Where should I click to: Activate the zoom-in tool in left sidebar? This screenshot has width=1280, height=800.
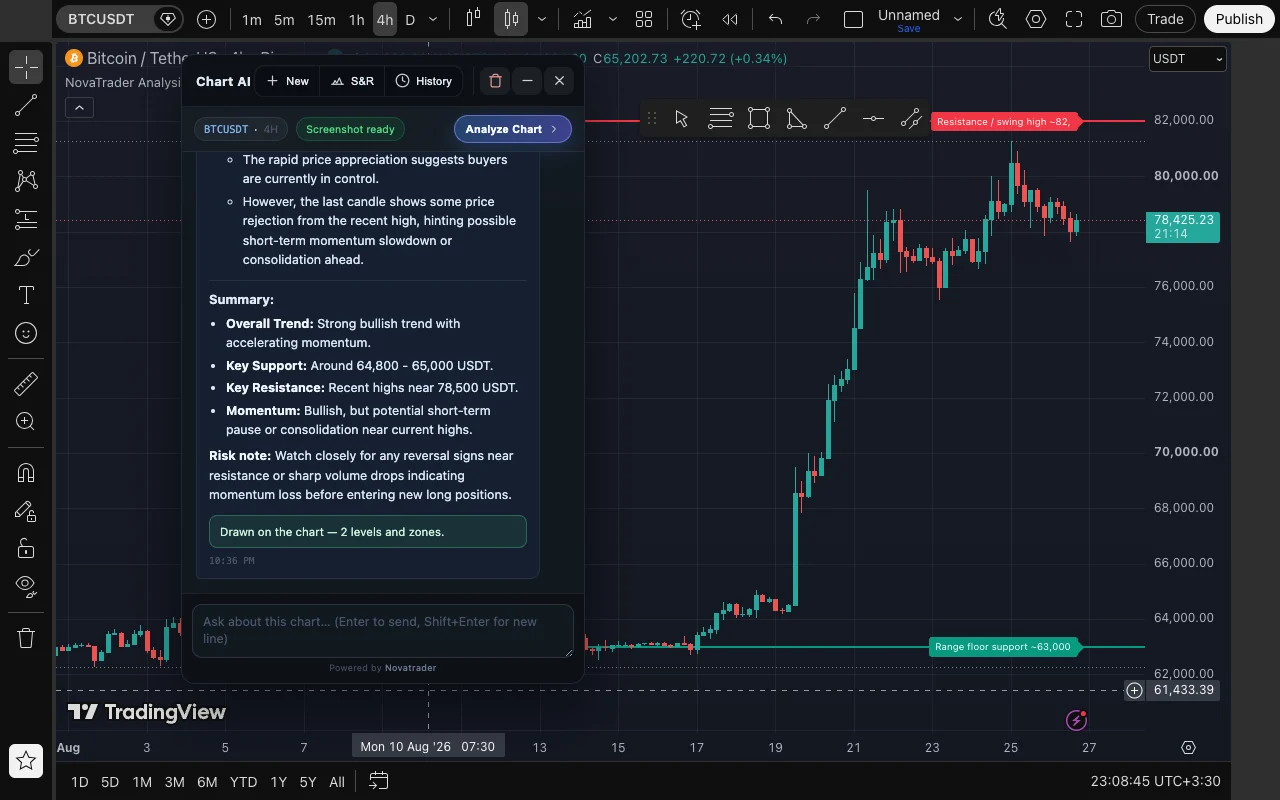coord(26,421)
